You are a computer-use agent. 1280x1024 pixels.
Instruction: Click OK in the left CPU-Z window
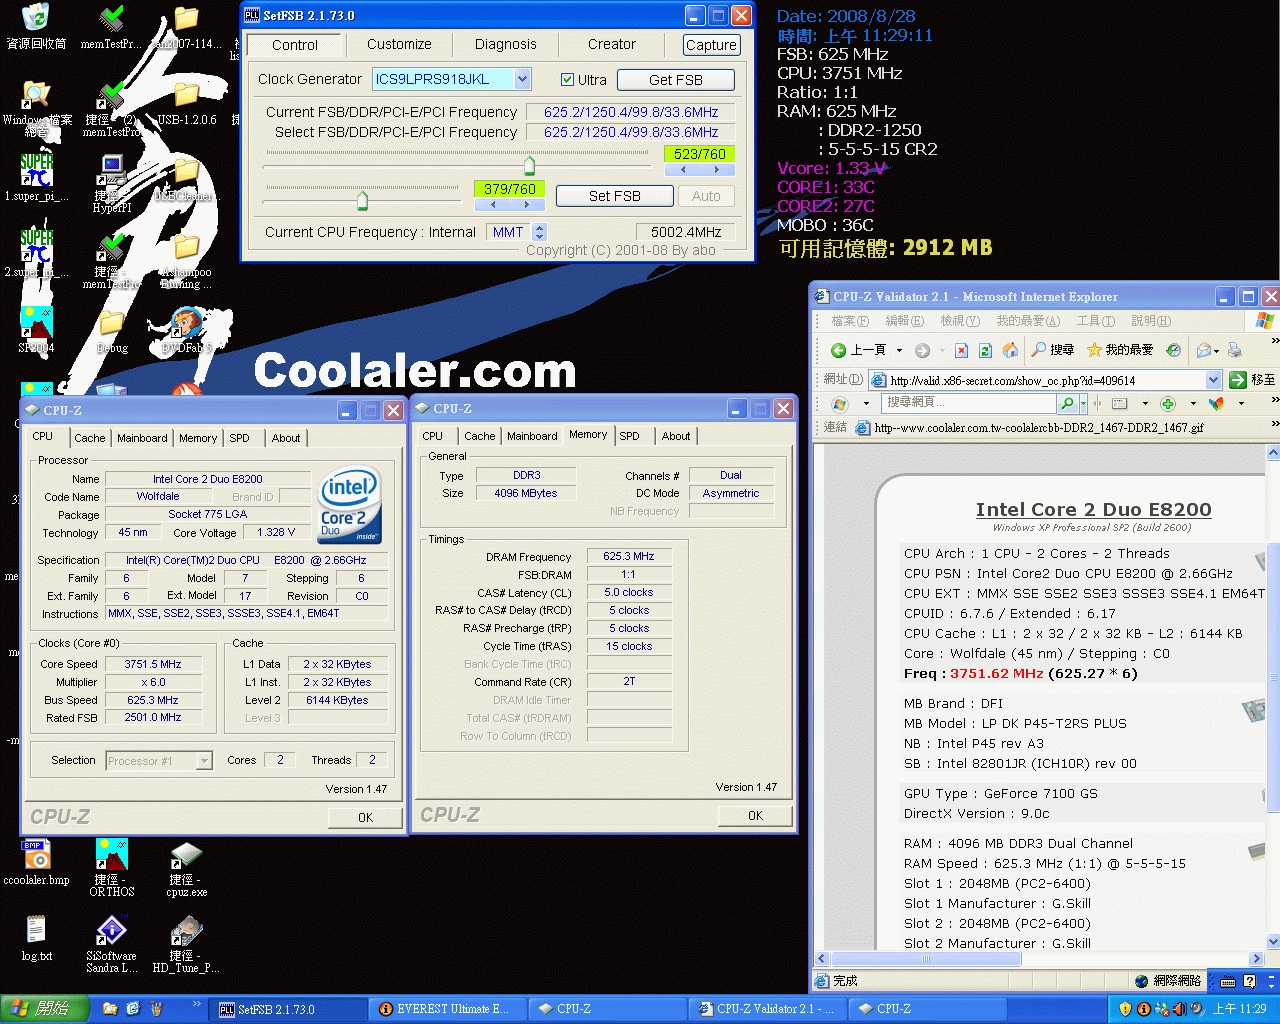(365, 817)
